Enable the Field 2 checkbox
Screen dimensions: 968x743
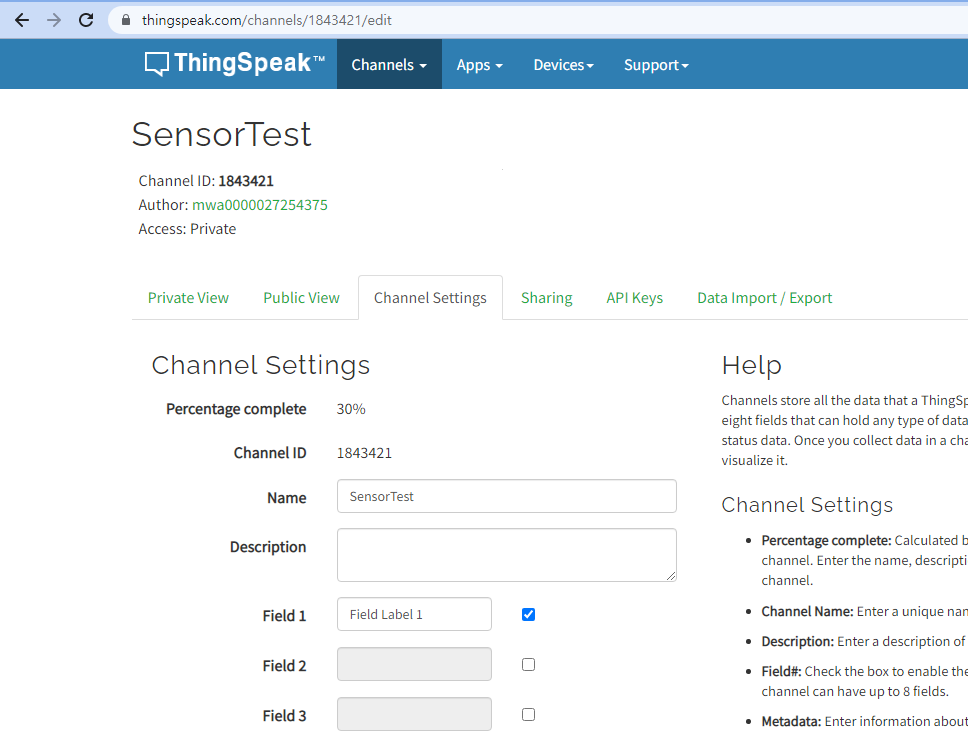pyautogui.click(x=528, y=665)
